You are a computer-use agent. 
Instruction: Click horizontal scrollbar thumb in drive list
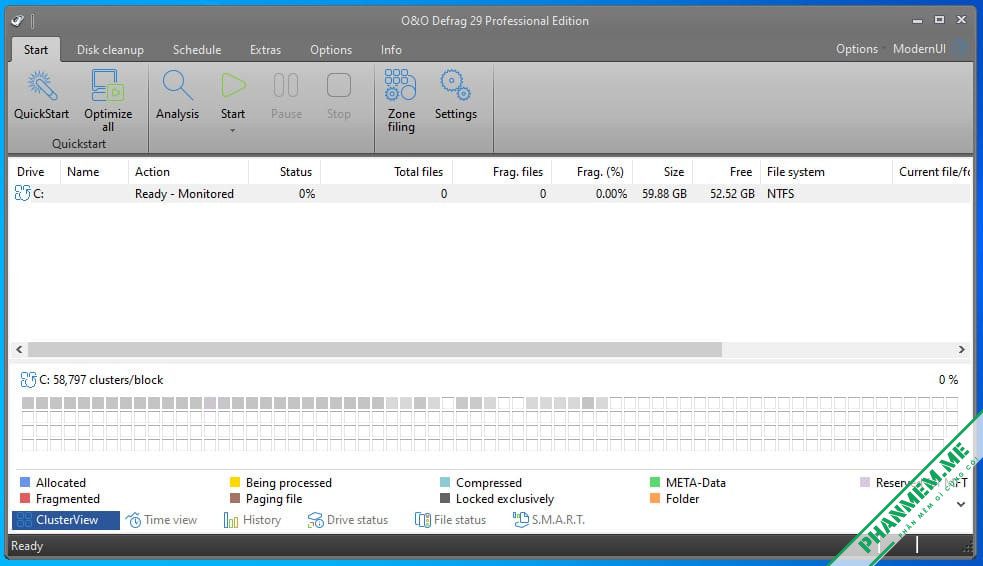(375, 349)
